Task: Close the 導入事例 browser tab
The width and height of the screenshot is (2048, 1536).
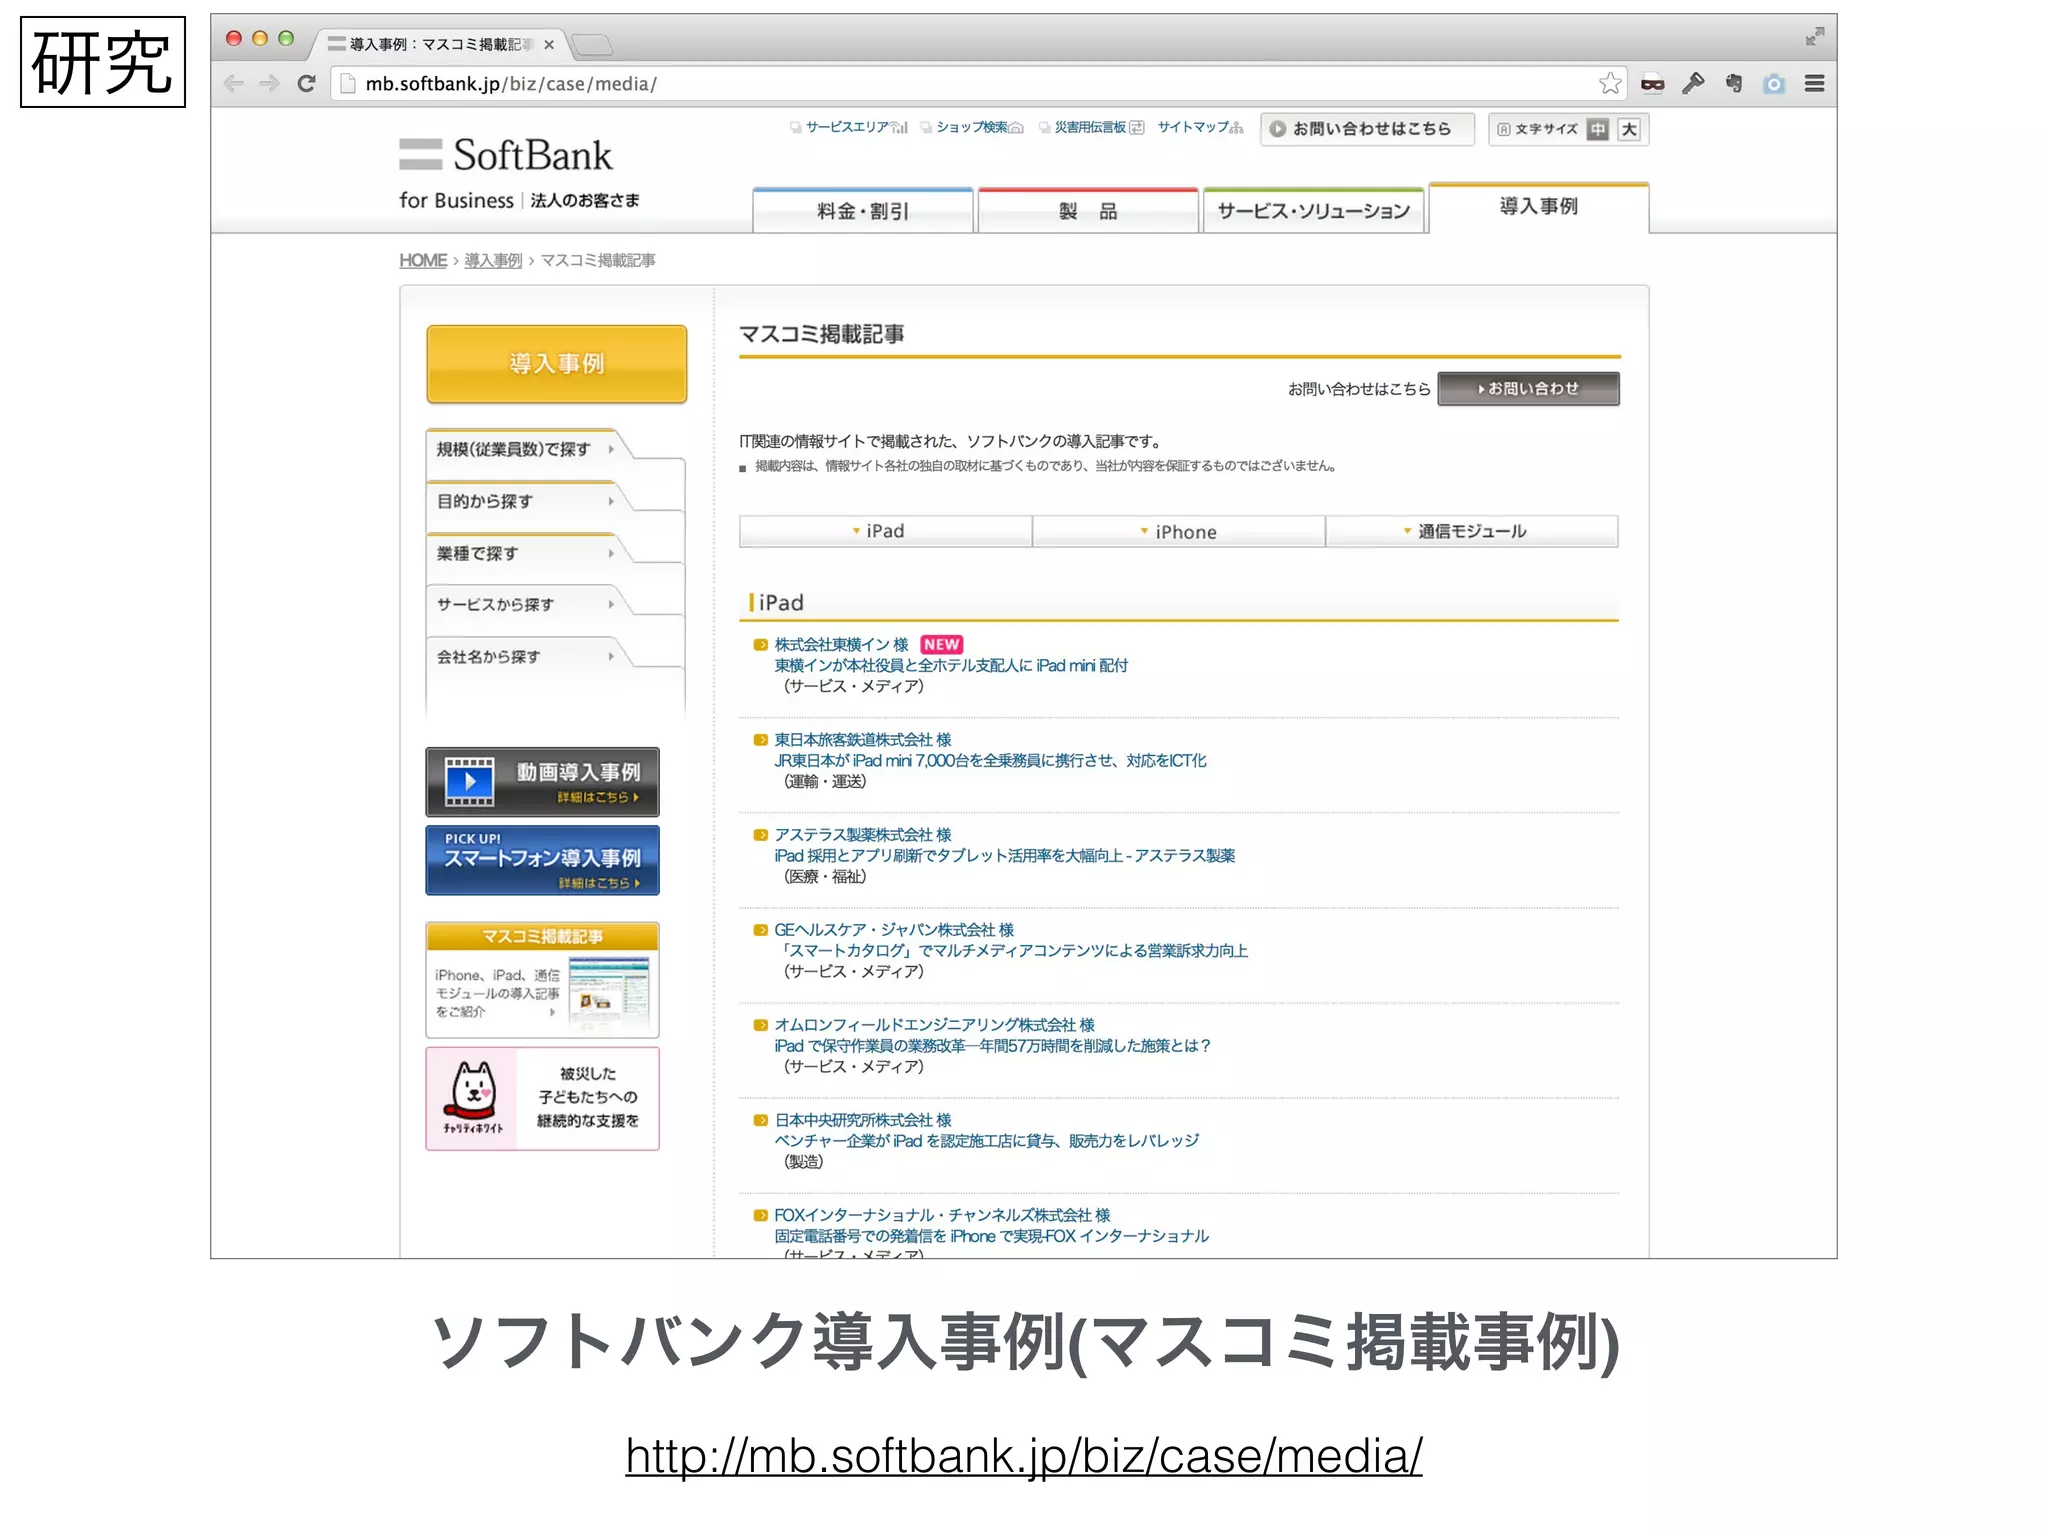Action: click(549, 45)
